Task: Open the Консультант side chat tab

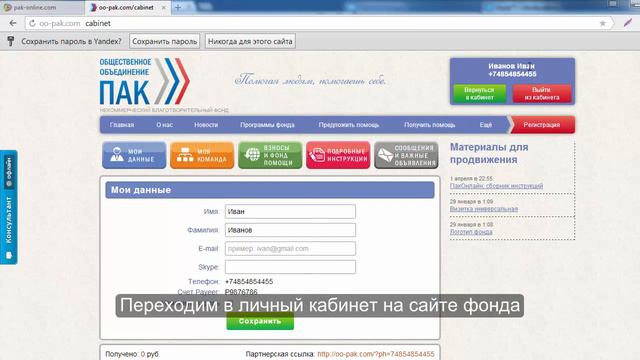Action: coord(9,207)
